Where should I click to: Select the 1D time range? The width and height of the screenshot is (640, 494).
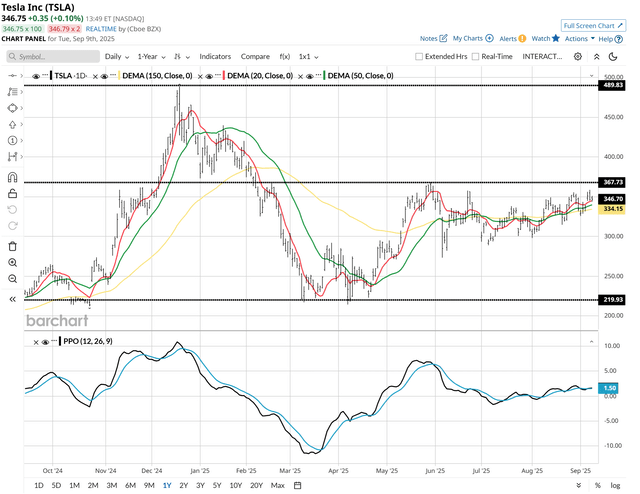pyautogui.click(x=38, y=485)
